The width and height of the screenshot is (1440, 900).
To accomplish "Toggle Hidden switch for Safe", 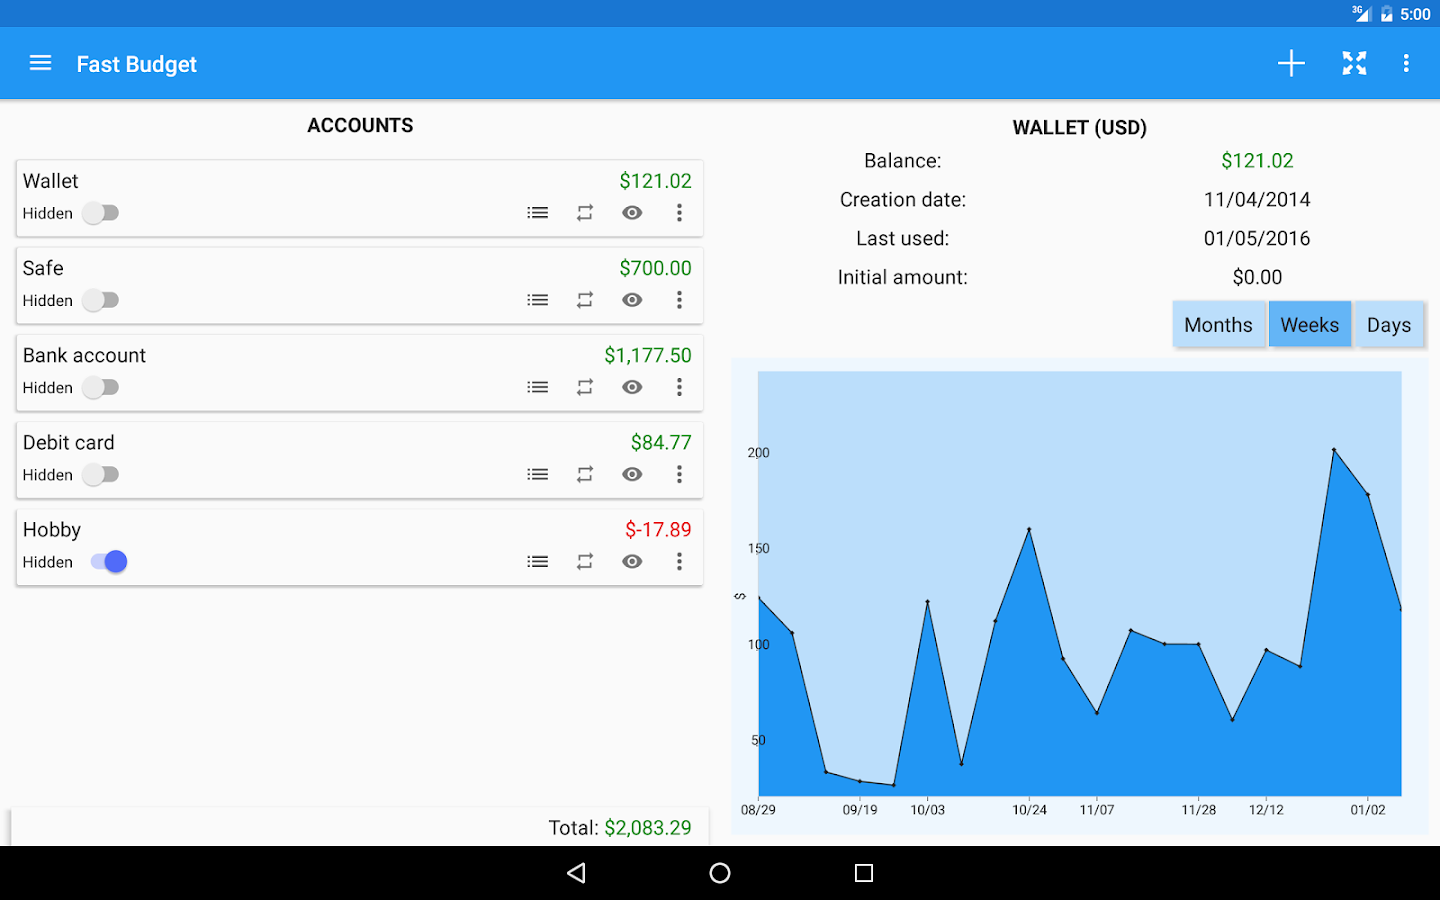I will pyautogui.click(x=101, y=300).
